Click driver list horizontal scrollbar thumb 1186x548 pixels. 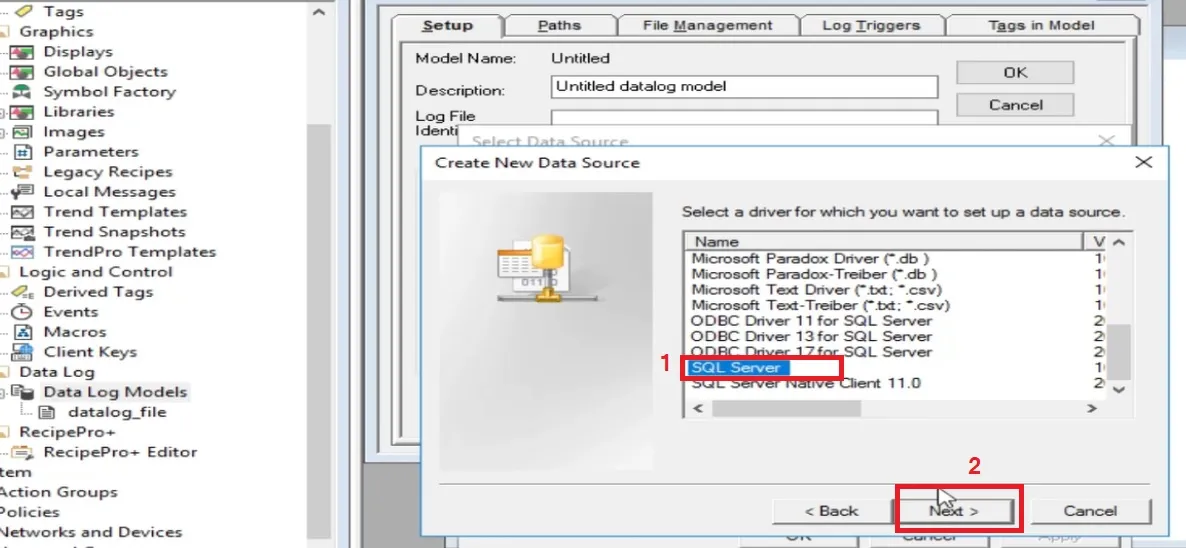tap(786, 408)
